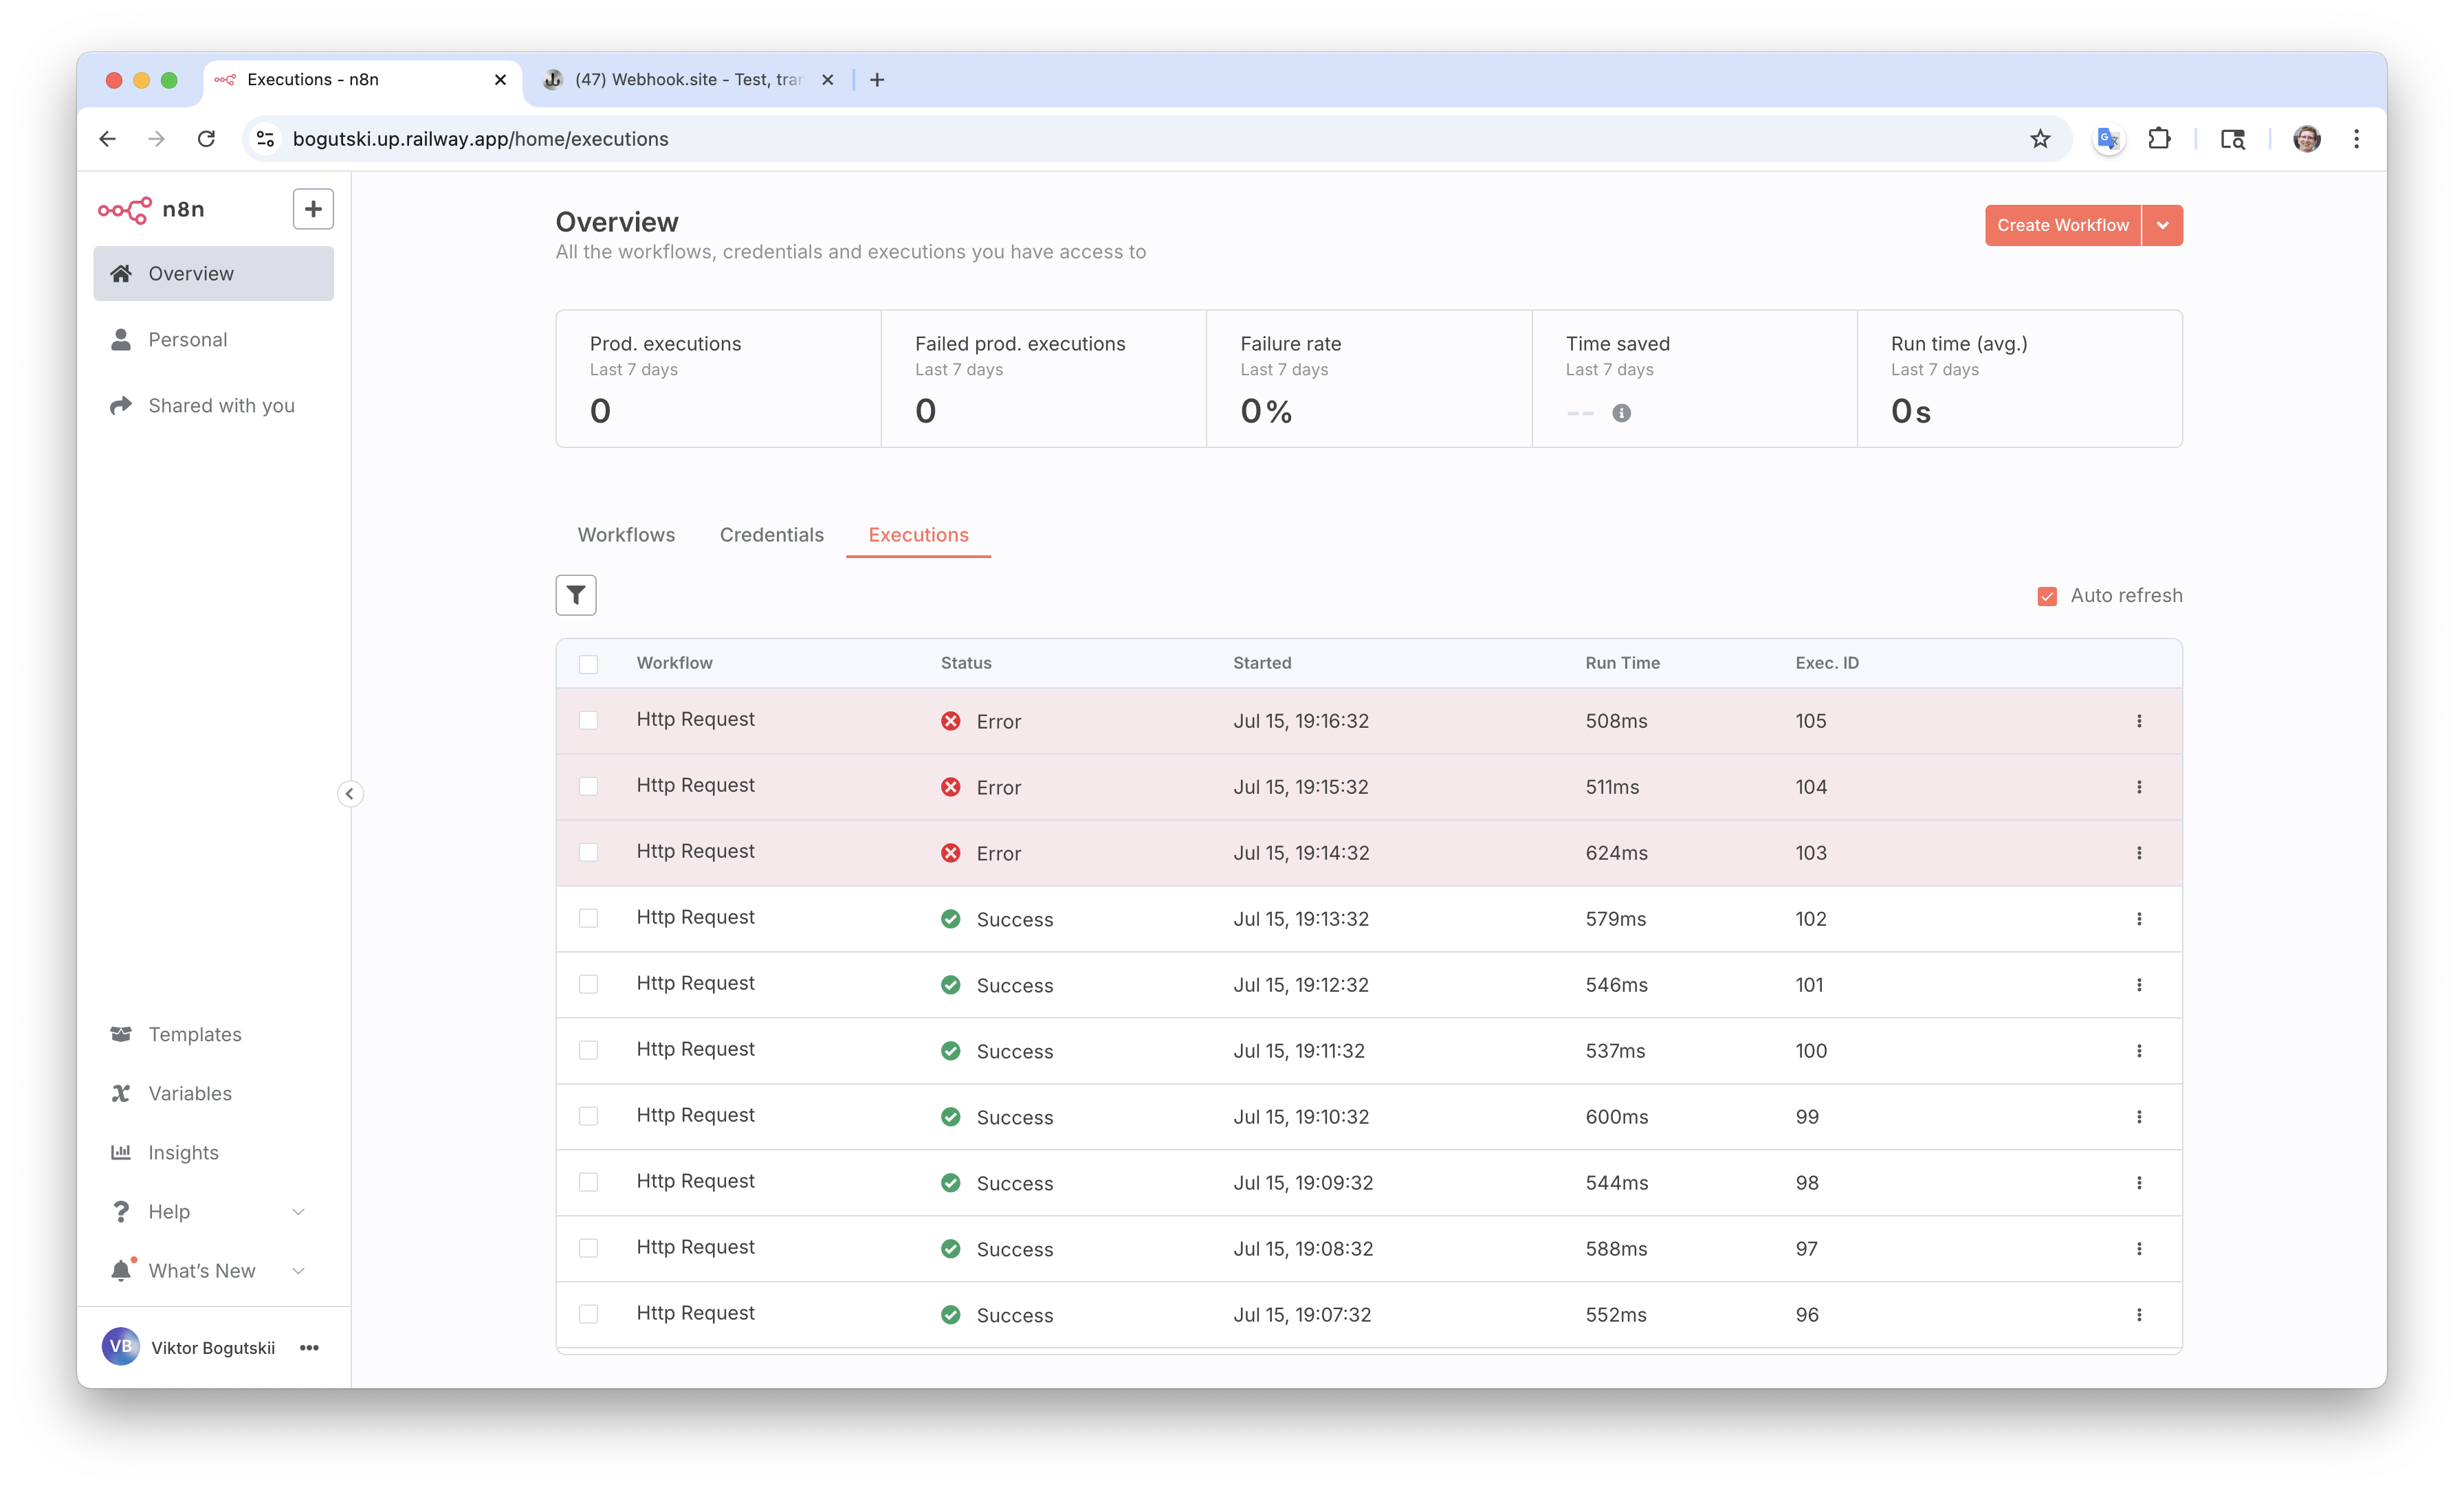Open the executions filter funnel icon
Screen dimensions: 2464x1490
coord(575,595)
